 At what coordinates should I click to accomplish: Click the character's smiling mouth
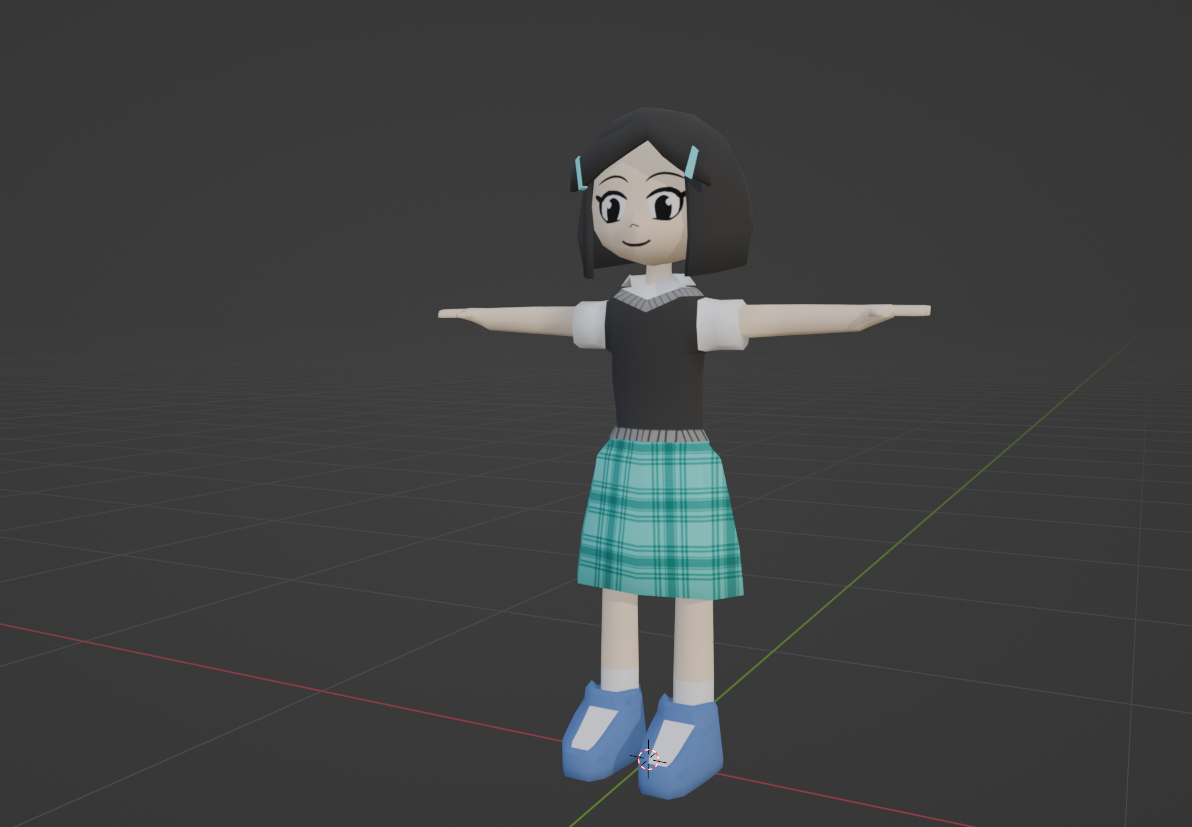click(x=634, y=241)
